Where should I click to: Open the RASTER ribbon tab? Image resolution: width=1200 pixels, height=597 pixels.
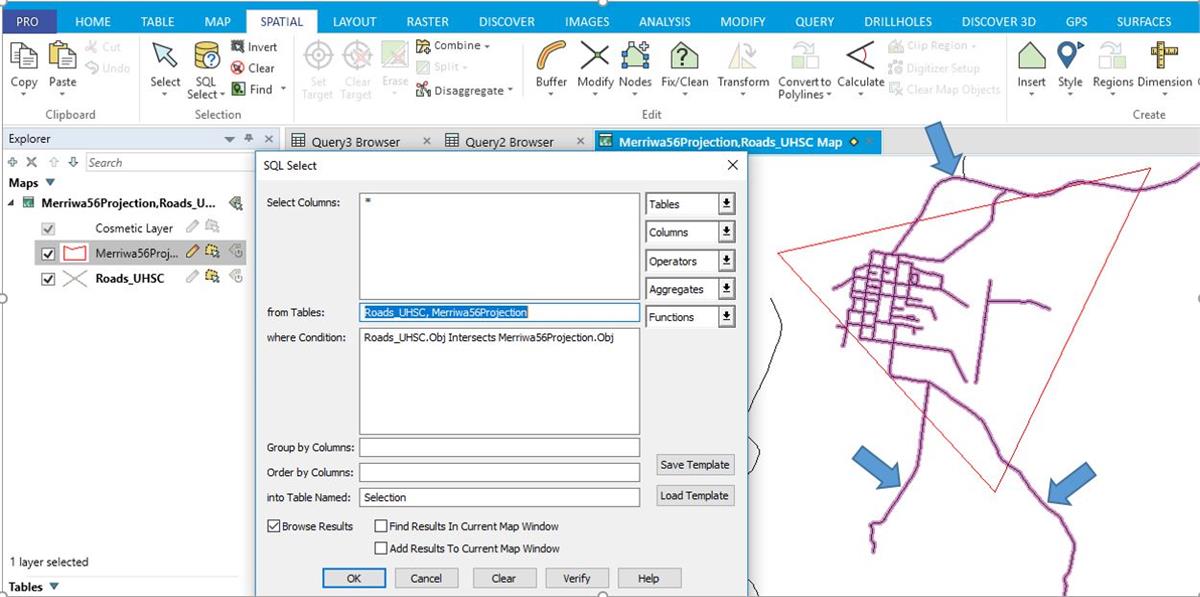pyautogui.click(x=428, y=21)
